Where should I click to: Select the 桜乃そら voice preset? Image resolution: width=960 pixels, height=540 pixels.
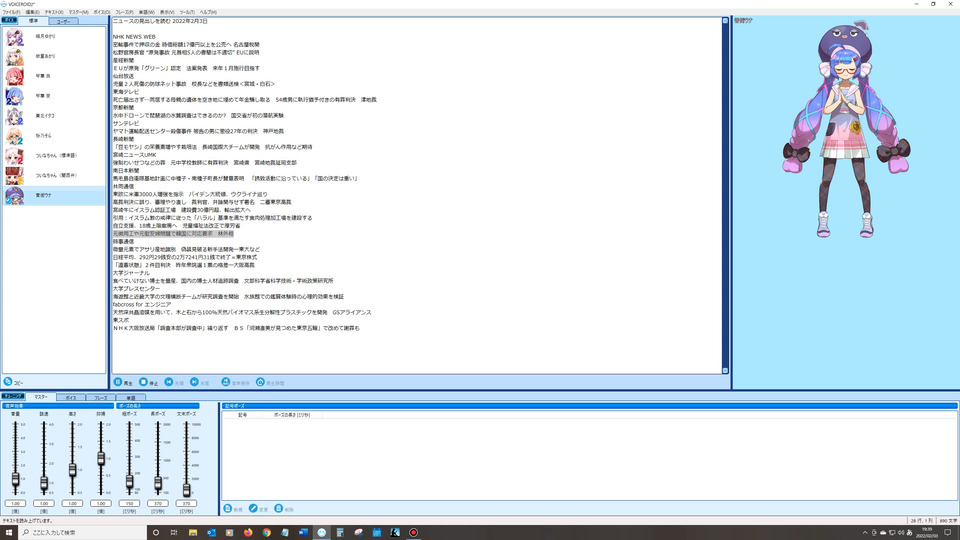(x=54, y=136)
